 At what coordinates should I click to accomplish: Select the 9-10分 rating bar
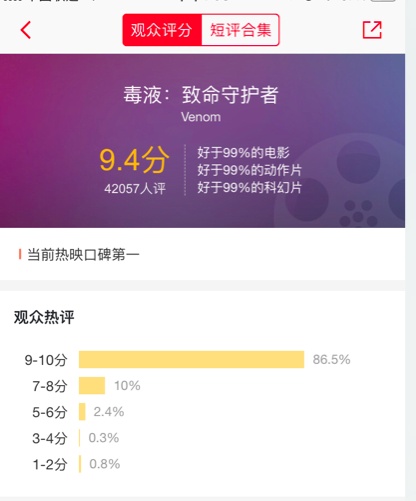(191, 359)
